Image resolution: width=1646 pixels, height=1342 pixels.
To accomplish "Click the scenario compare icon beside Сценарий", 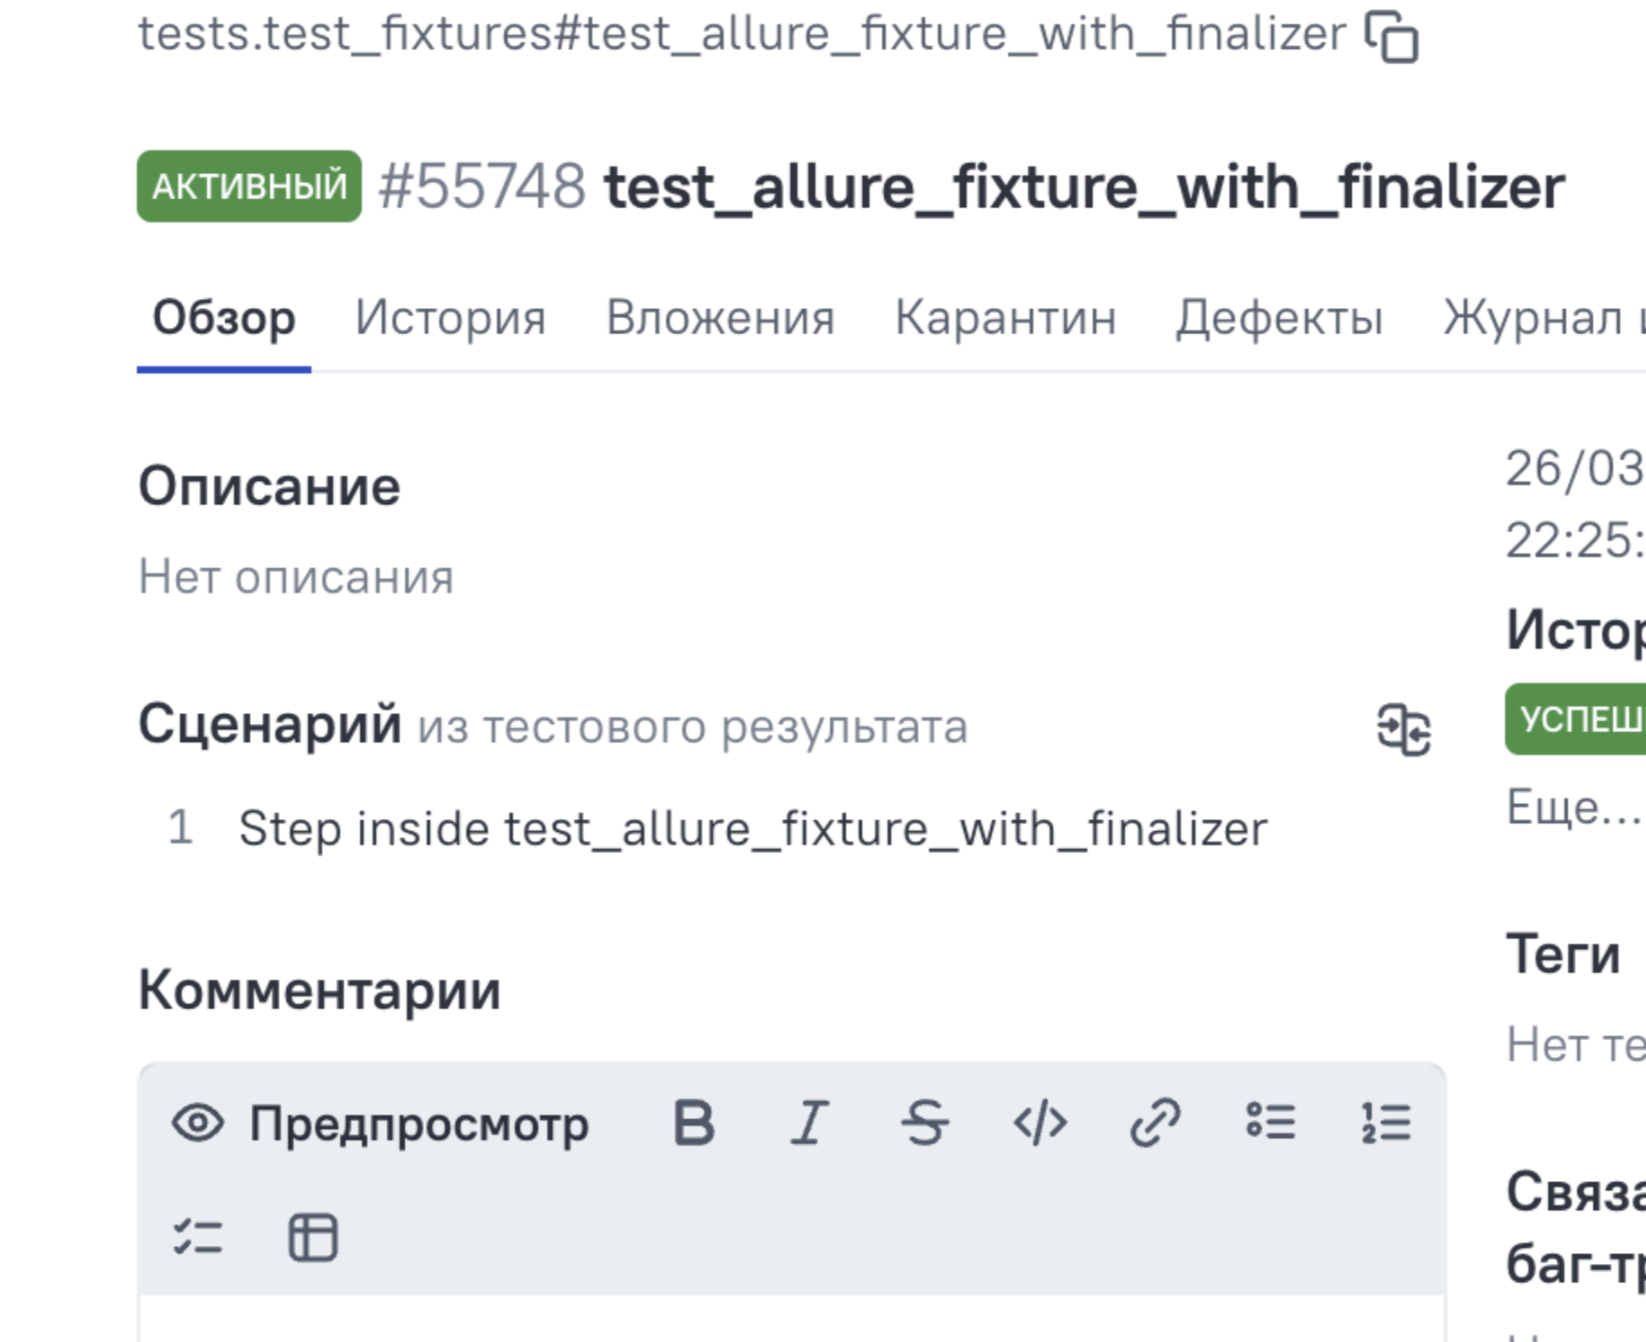I will [x=1404, y=729].
